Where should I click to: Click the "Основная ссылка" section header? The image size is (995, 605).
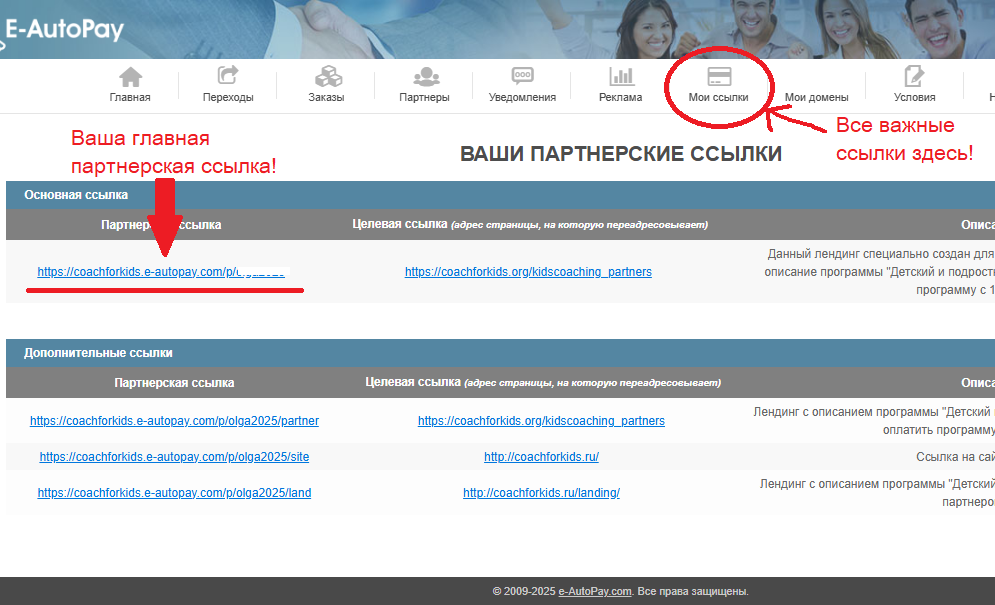pos(76,195)
